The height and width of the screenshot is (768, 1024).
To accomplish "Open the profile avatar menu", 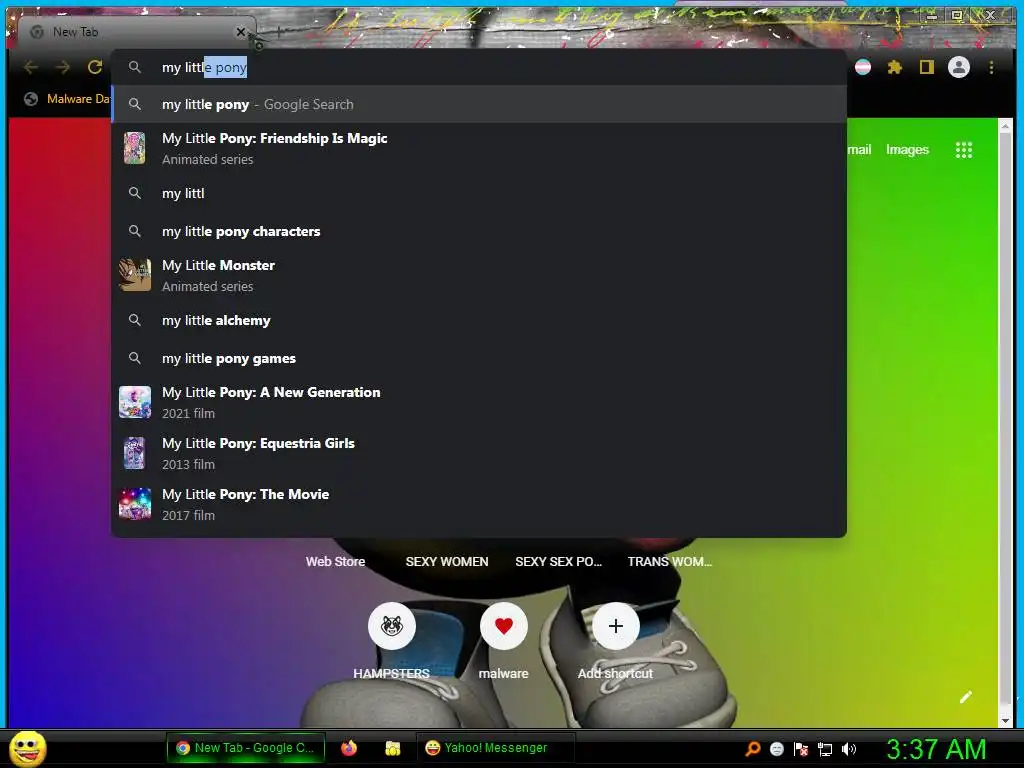I will point(959,67).
